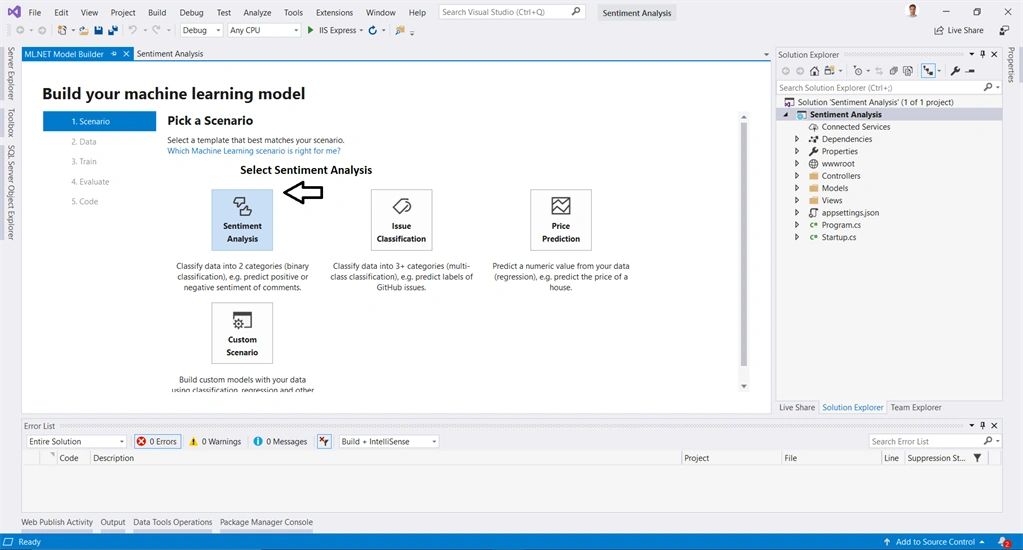
Task: Toggle the 0 Warnings filter
Action: point(215,442)
